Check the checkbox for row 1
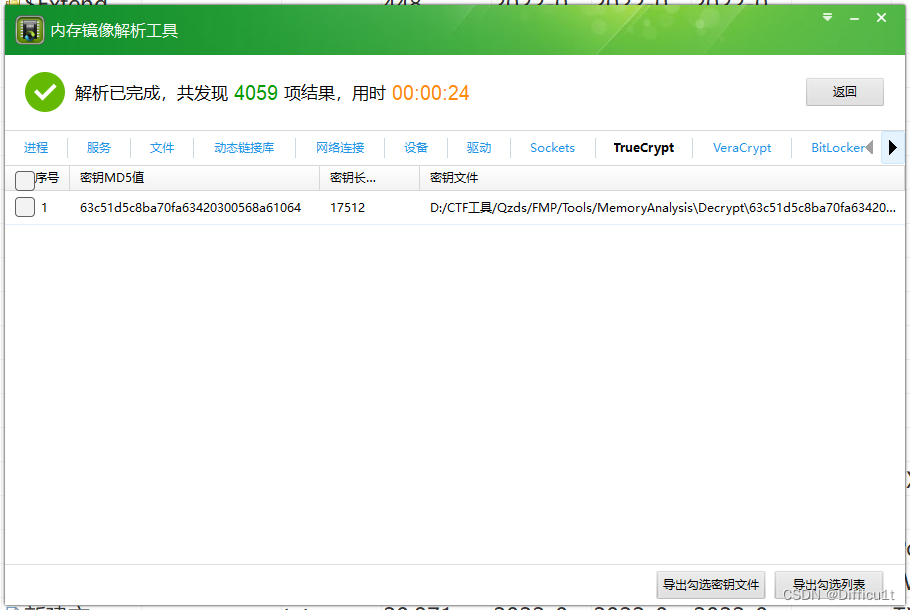Viewport: 910px width, 610px height. (25, 207)
